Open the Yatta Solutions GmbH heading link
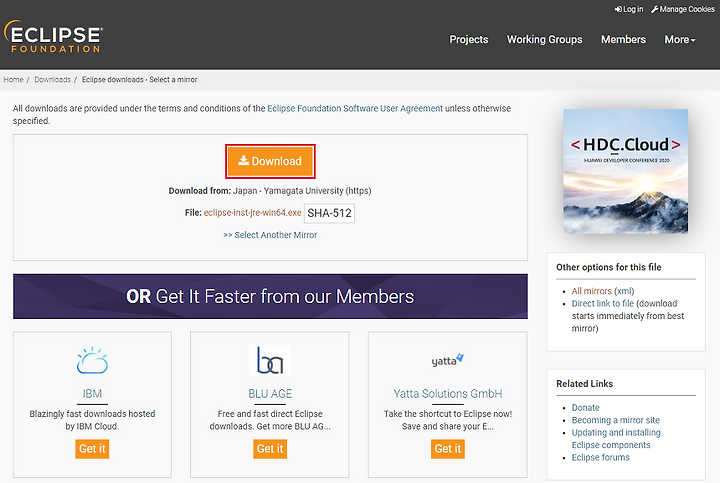This screenshot has height=483, width=720. [x=448, y=393]
